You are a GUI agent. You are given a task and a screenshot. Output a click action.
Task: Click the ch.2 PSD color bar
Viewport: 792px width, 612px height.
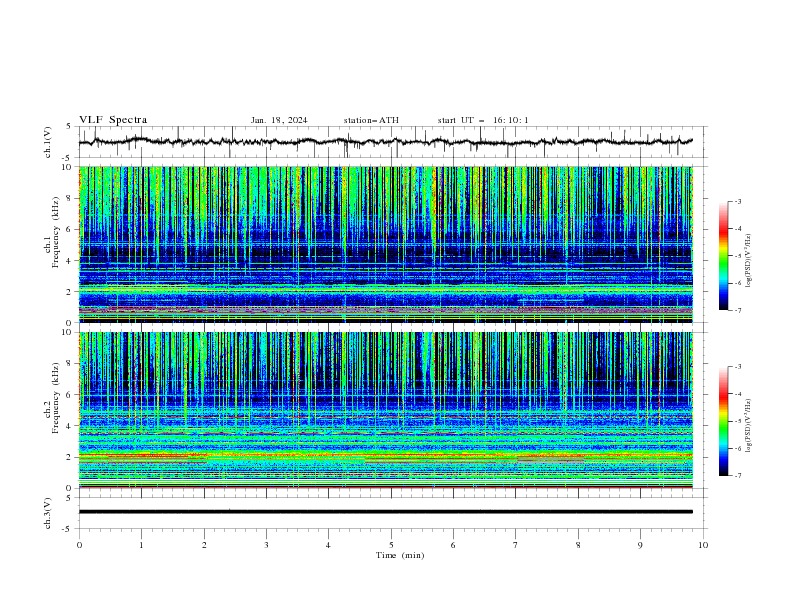(x=723, y=421)
